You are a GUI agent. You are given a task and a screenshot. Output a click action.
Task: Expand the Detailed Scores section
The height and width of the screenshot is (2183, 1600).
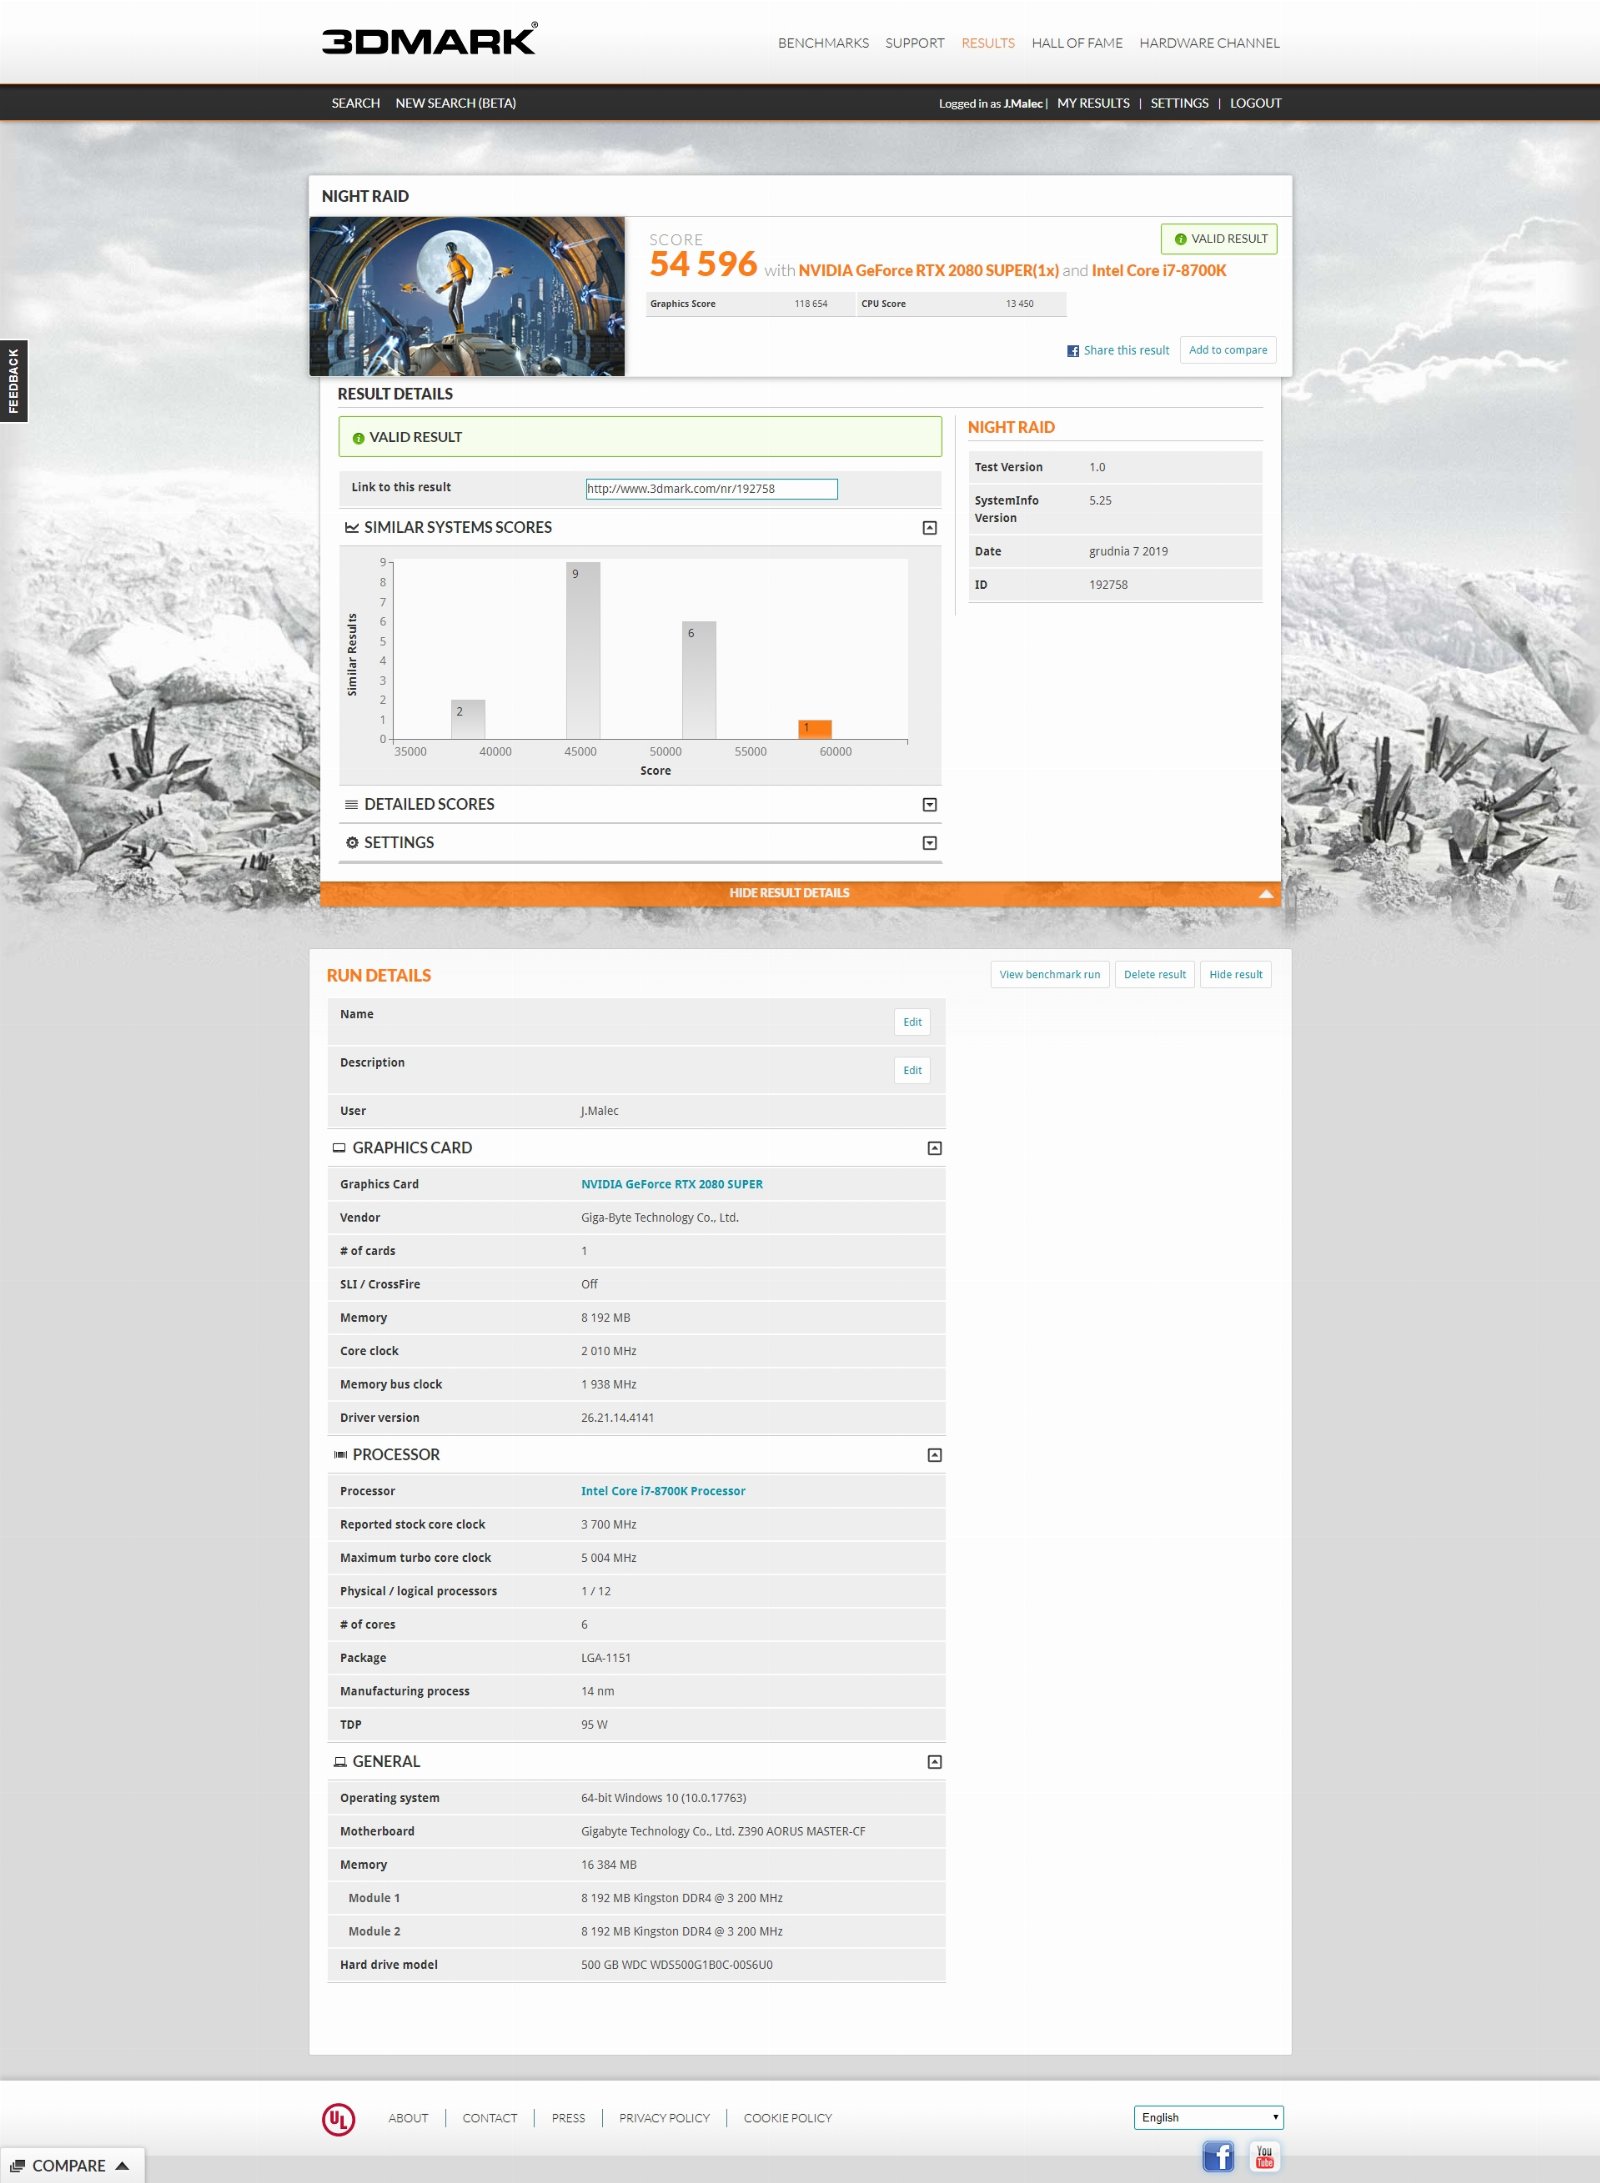[929, 804]
